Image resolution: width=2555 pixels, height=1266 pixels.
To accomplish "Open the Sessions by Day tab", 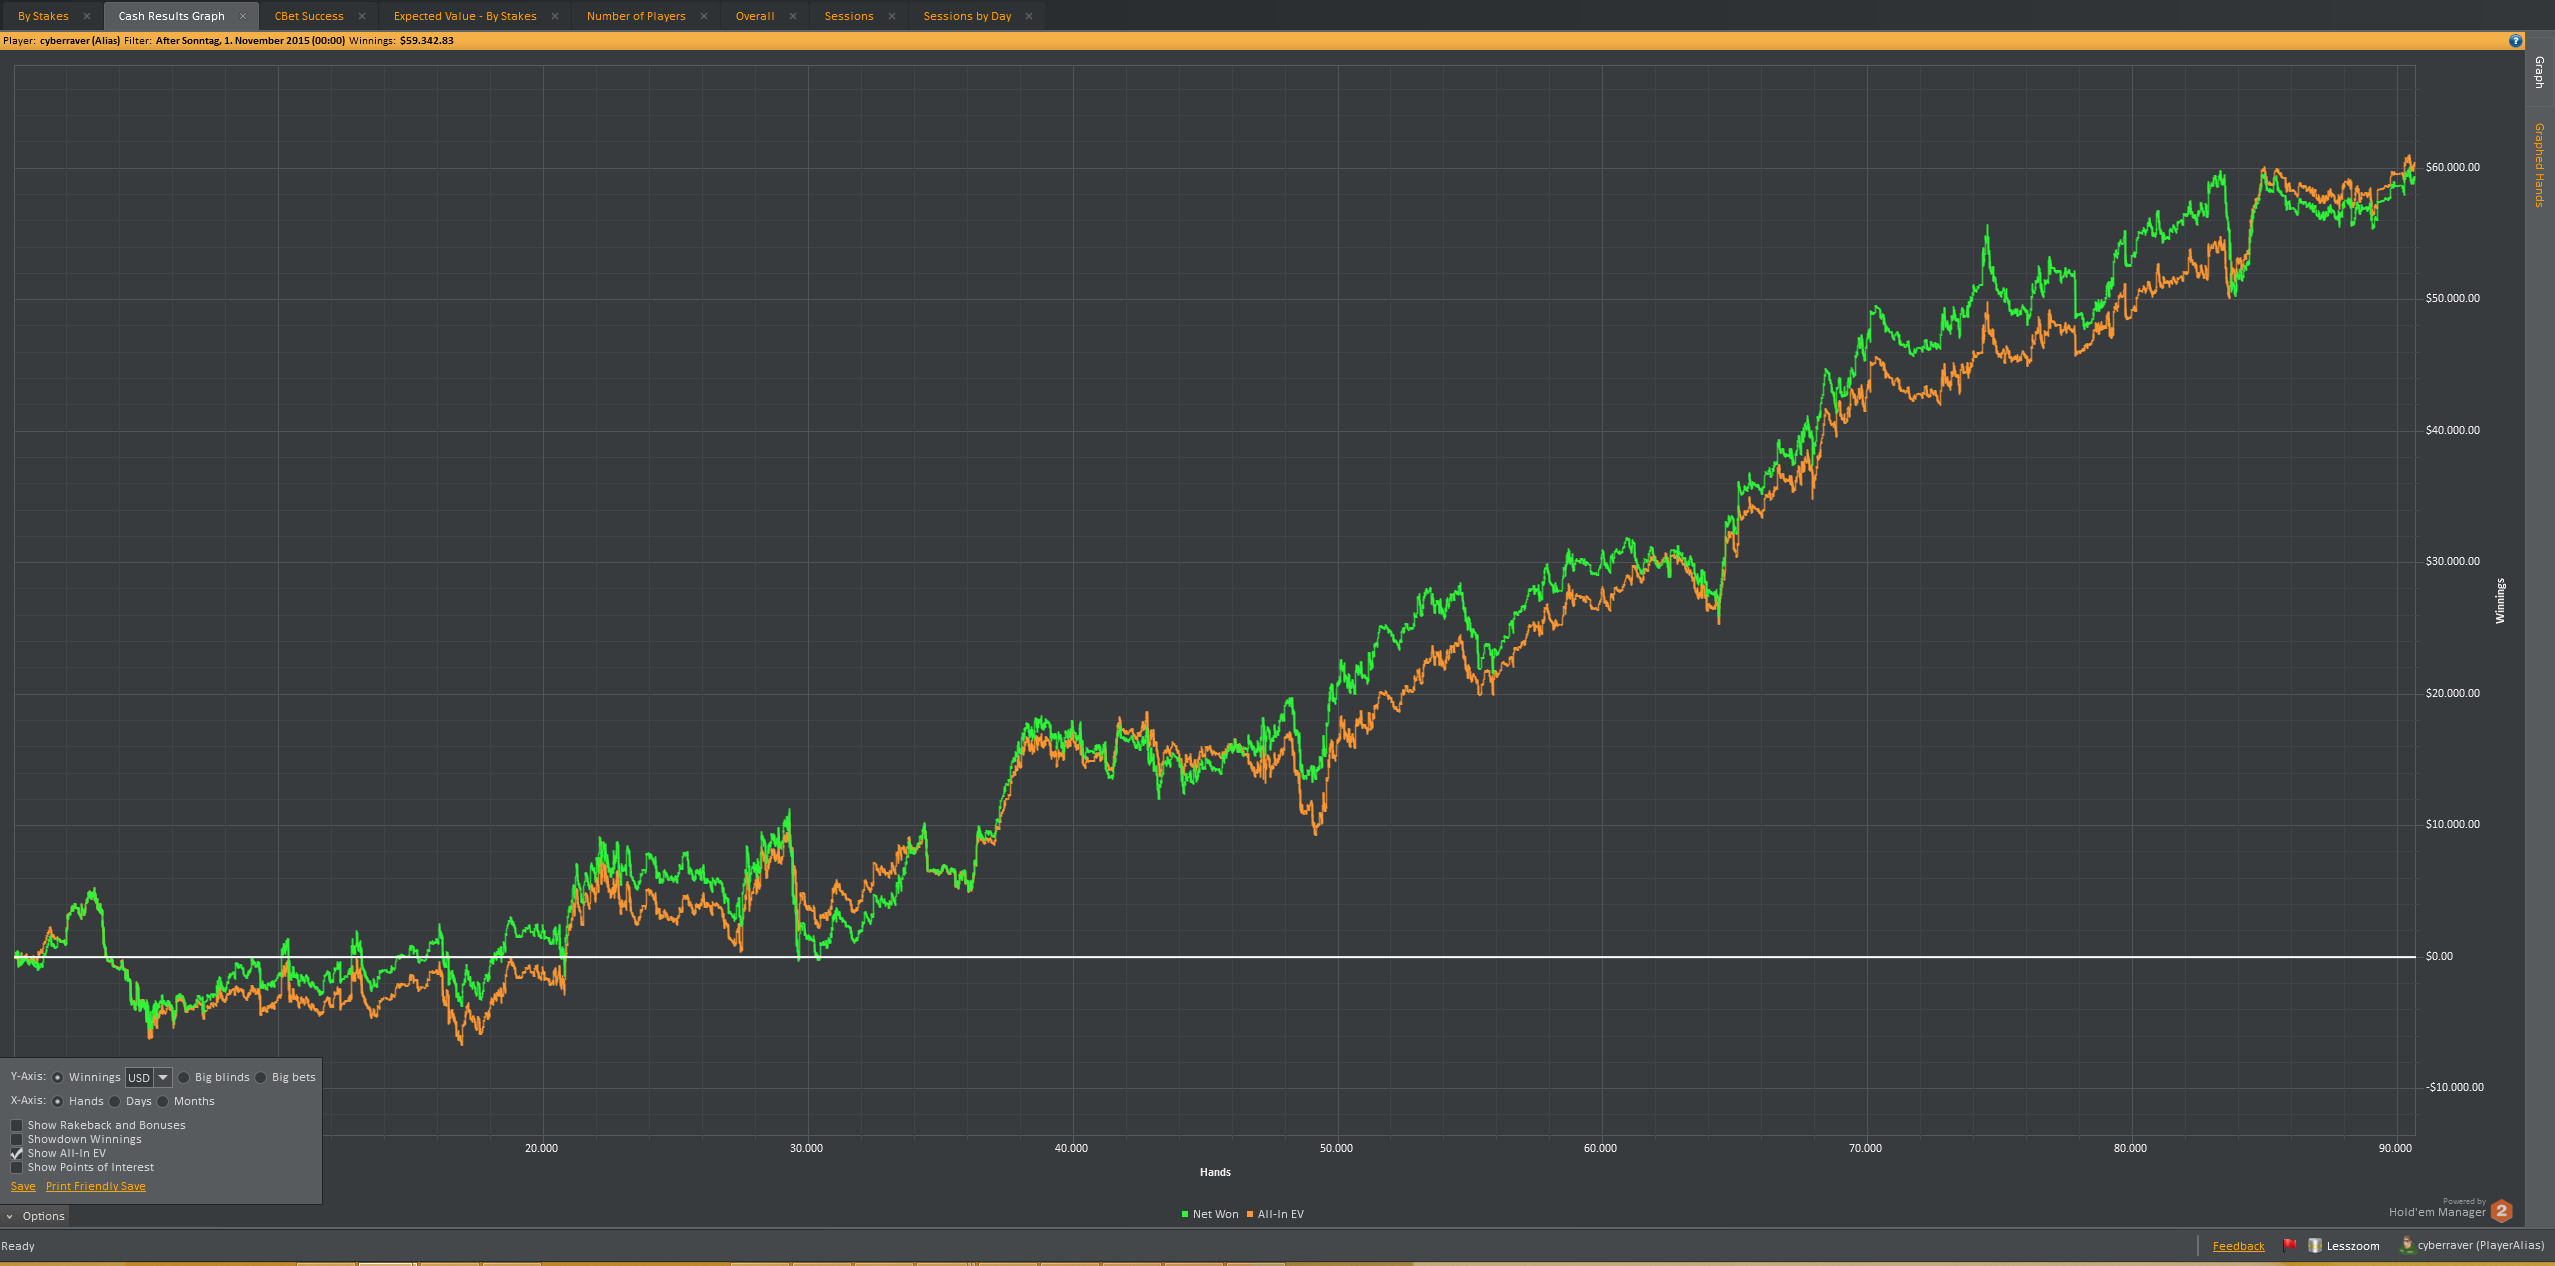I will coord(967,16).
